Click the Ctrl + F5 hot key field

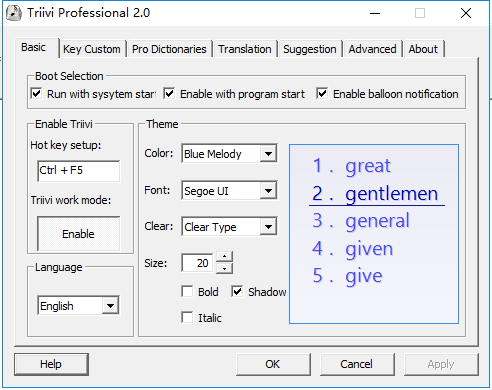[x=79, y=171]
